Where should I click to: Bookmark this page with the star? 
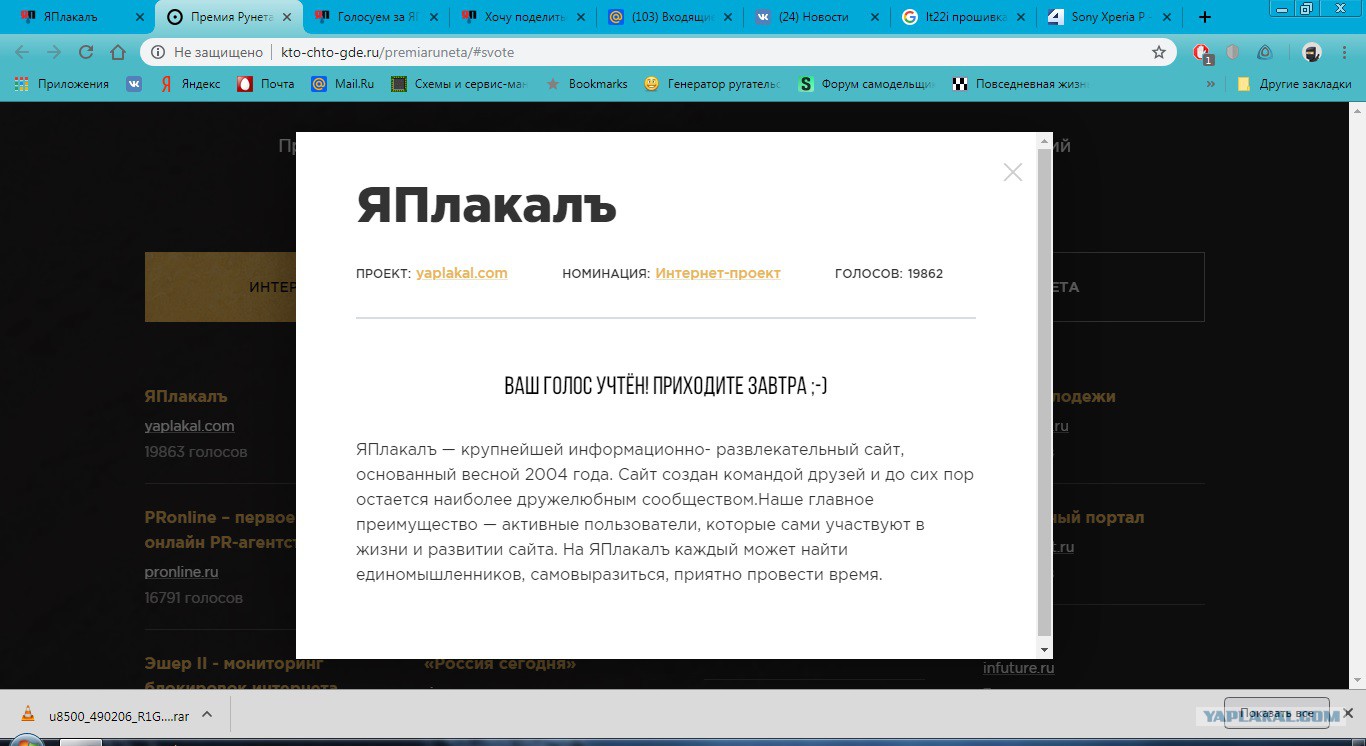(x=1159, y=52)
